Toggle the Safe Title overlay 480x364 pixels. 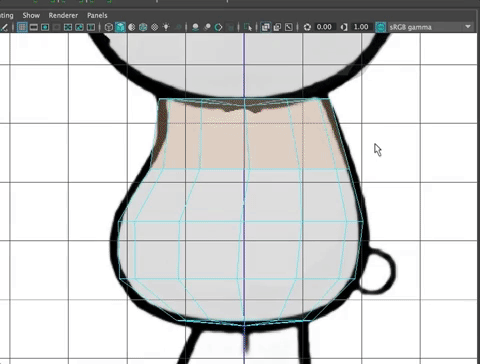(x=91, y=27)
